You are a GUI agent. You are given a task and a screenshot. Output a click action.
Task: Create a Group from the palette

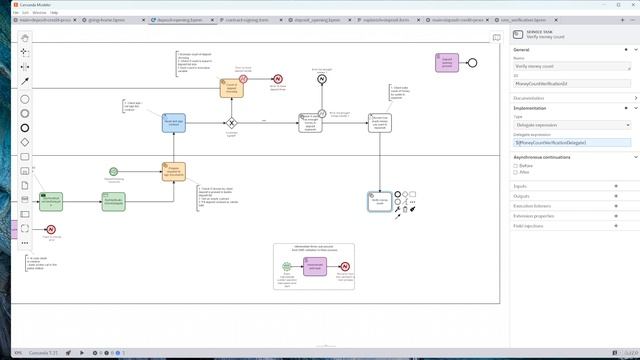(25, 229)
